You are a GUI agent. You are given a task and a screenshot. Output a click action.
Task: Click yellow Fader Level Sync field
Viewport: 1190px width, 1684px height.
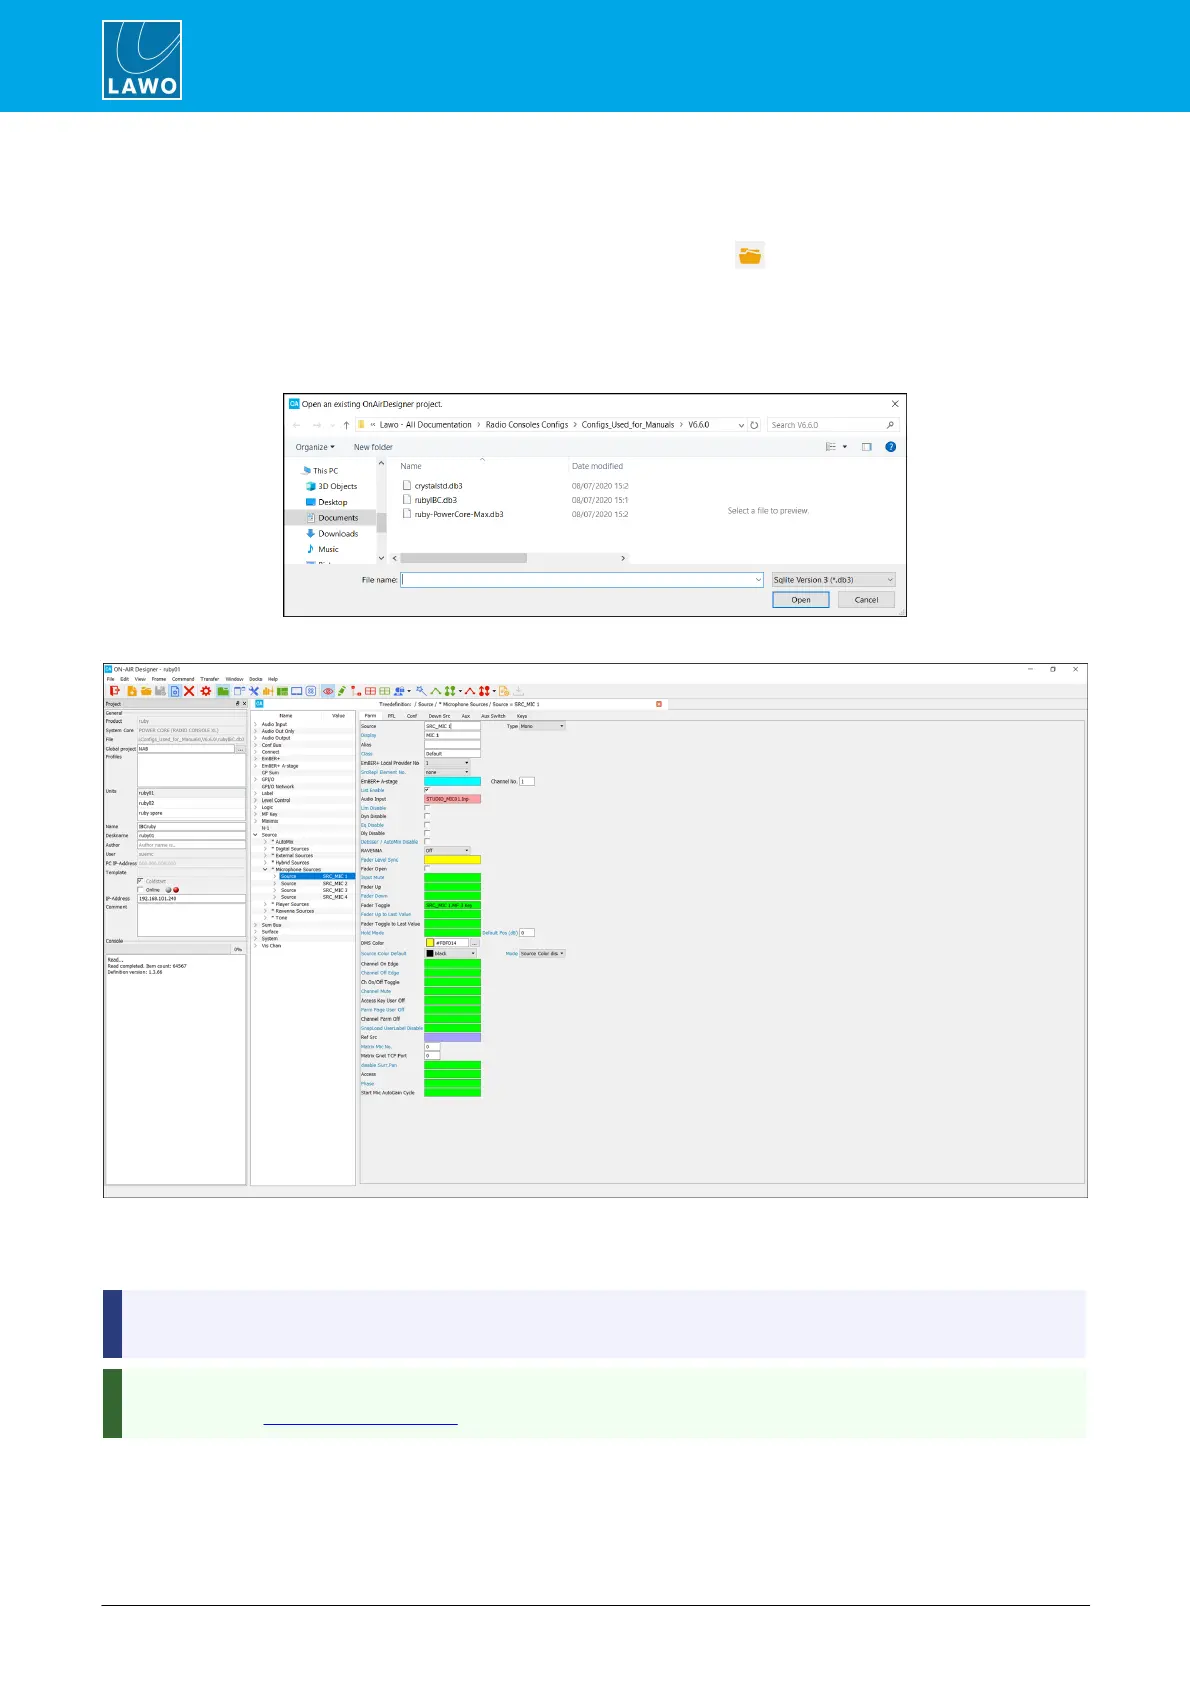pos(452,859)
